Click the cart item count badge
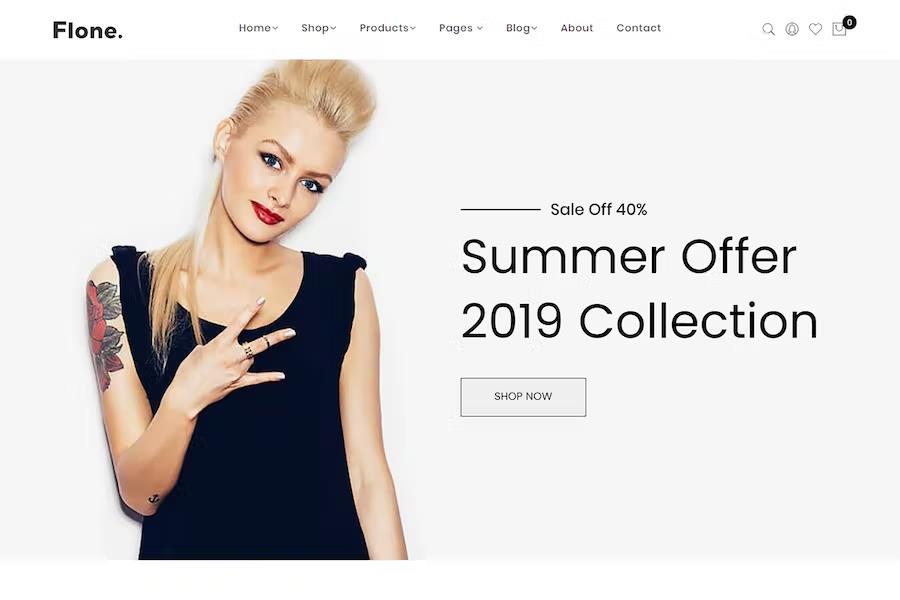This screenshot has width=900, height=600. pyautogui.click(x=849, y=22)
